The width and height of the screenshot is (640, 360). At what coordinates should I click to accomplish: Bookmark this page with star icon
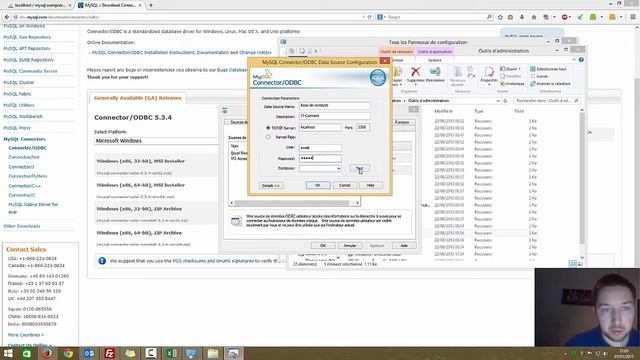coord(500,17)
